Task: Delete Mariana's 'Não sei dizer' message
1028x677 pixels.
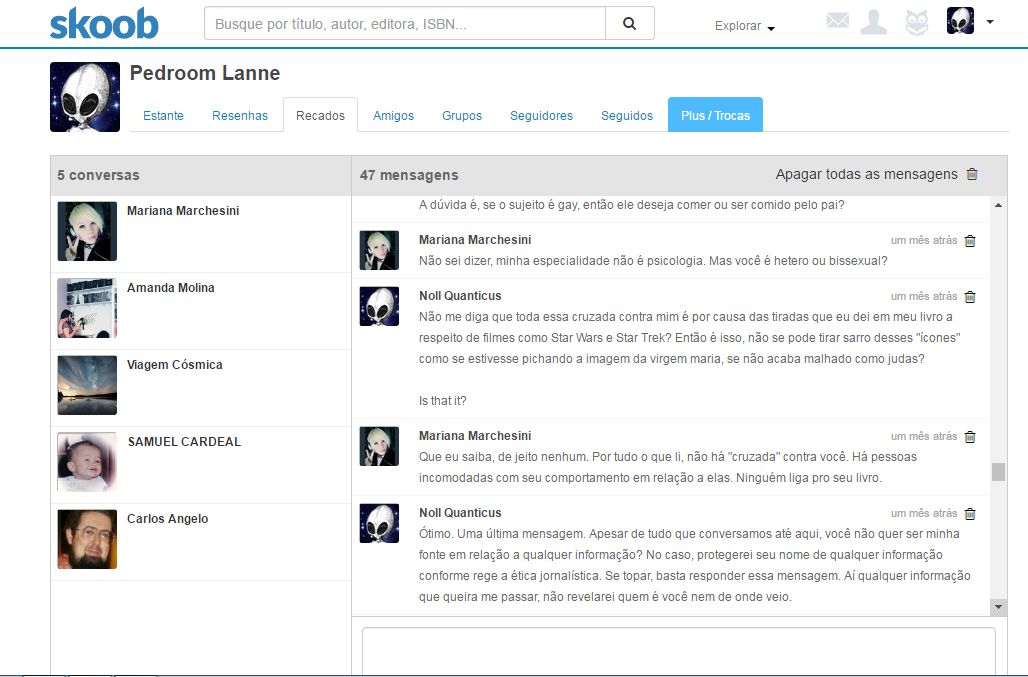Action: (970, 241)
